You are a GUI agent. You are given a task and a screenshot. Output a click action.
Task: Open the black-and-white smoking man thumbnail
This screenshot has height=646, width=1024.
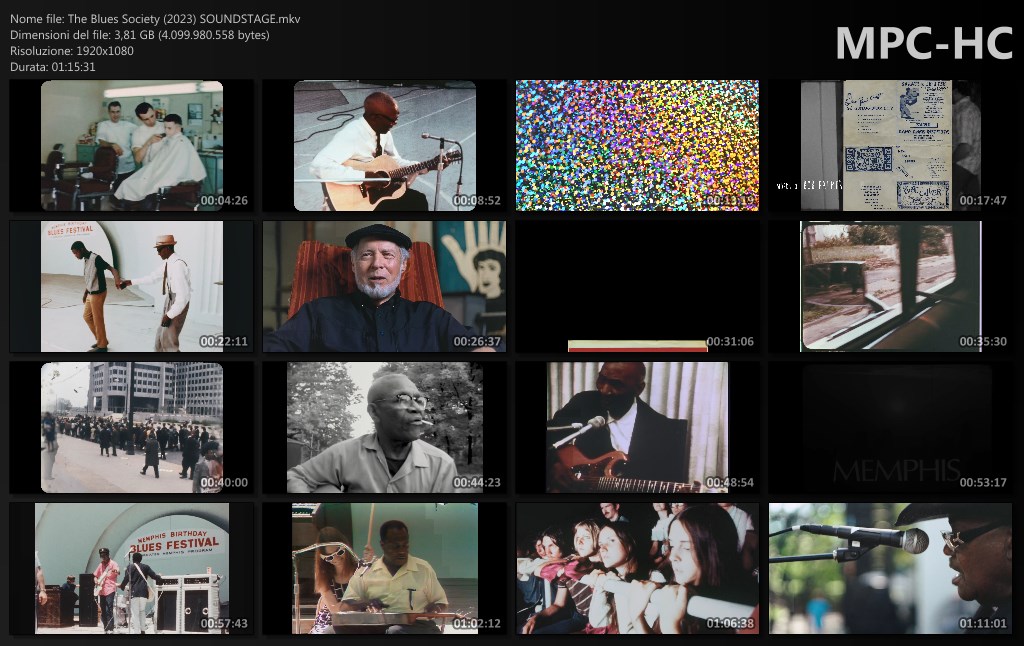(x=384, y=428)
